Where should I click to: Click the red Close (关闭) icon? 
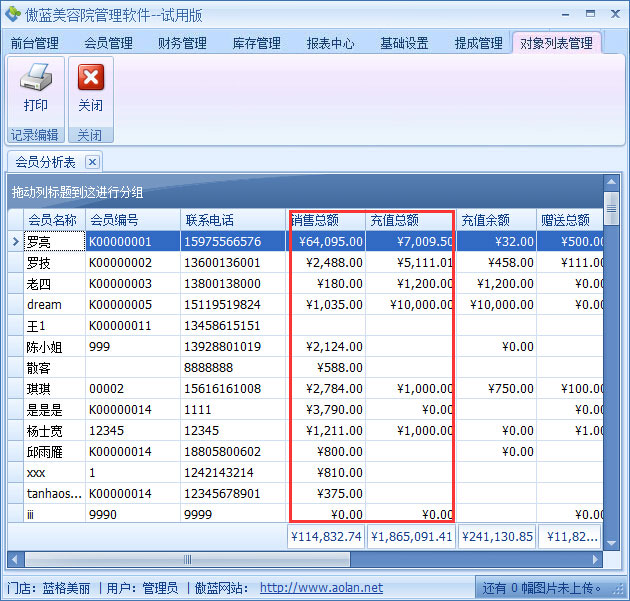point(90,80)
